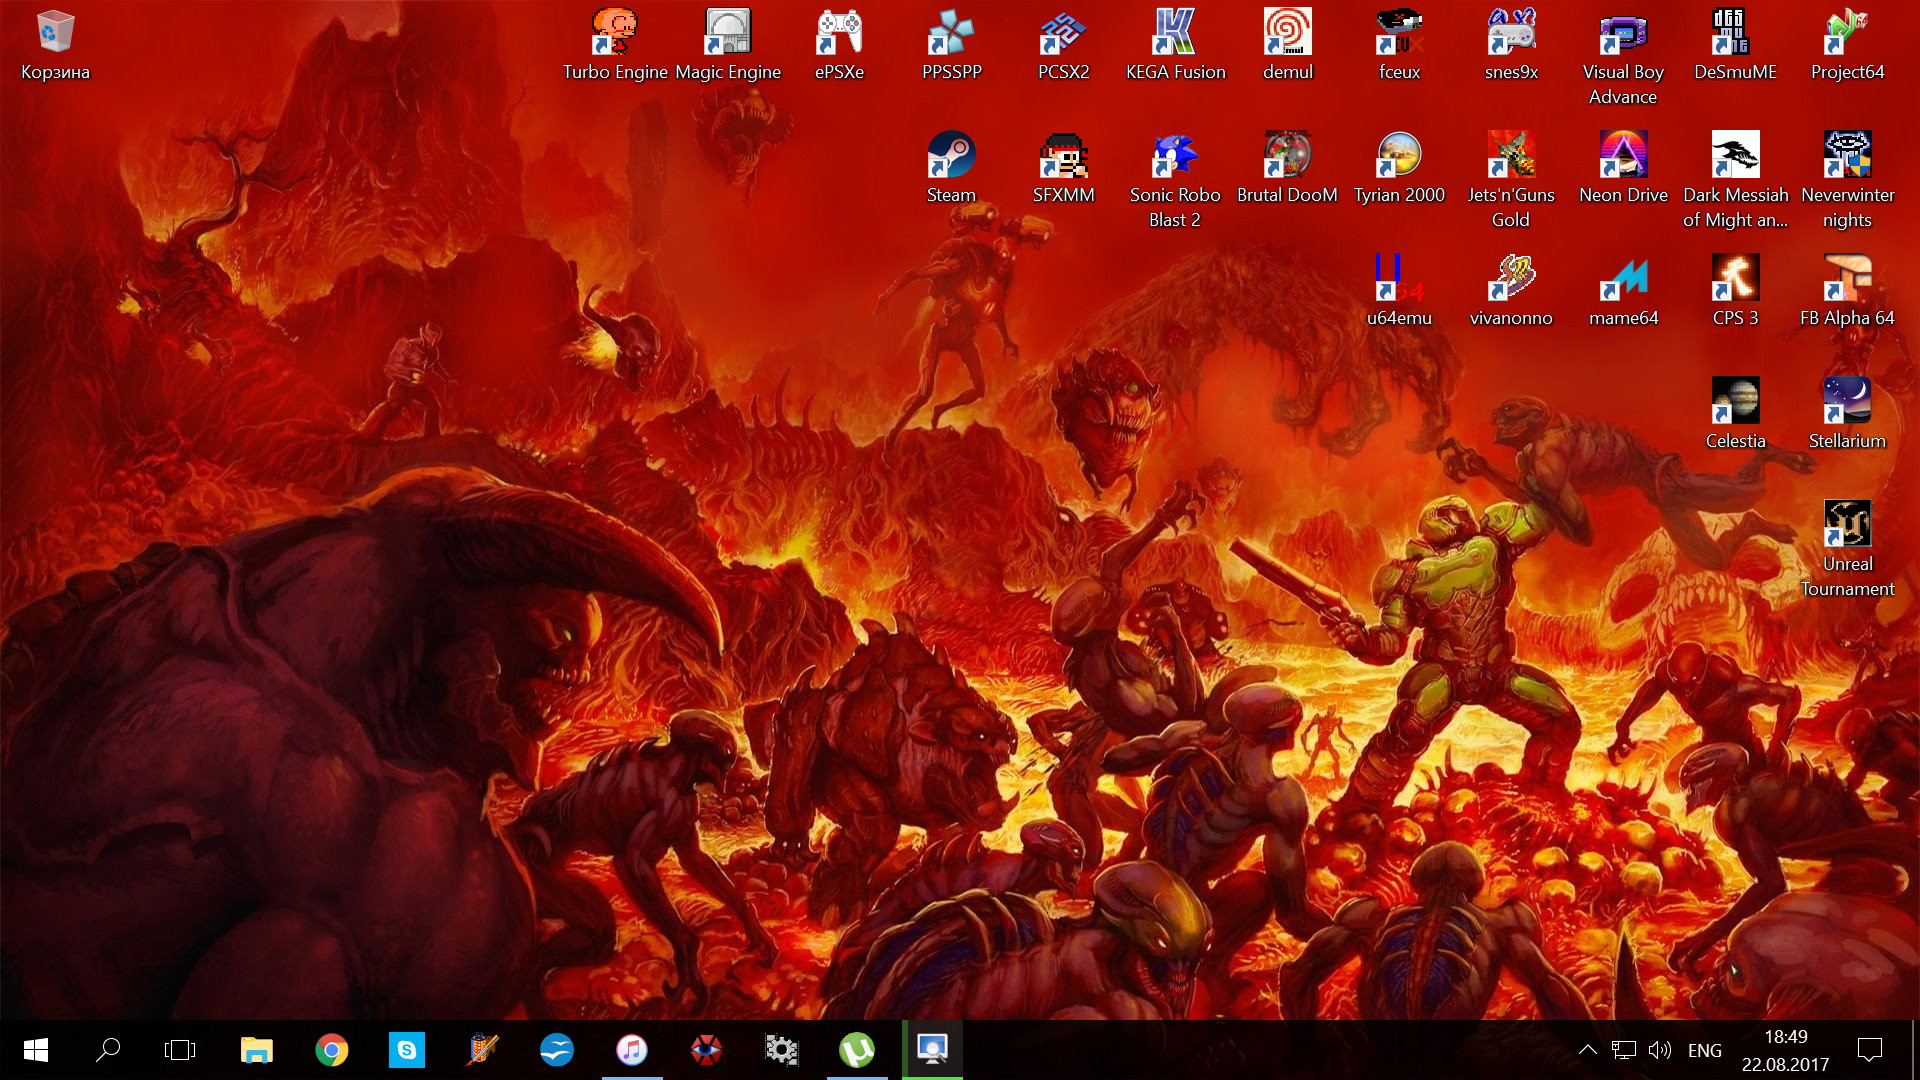This screenshot has height=1080, width=1920.
Task: Select the mame64 desktop shortcut
Action: 1623,292
